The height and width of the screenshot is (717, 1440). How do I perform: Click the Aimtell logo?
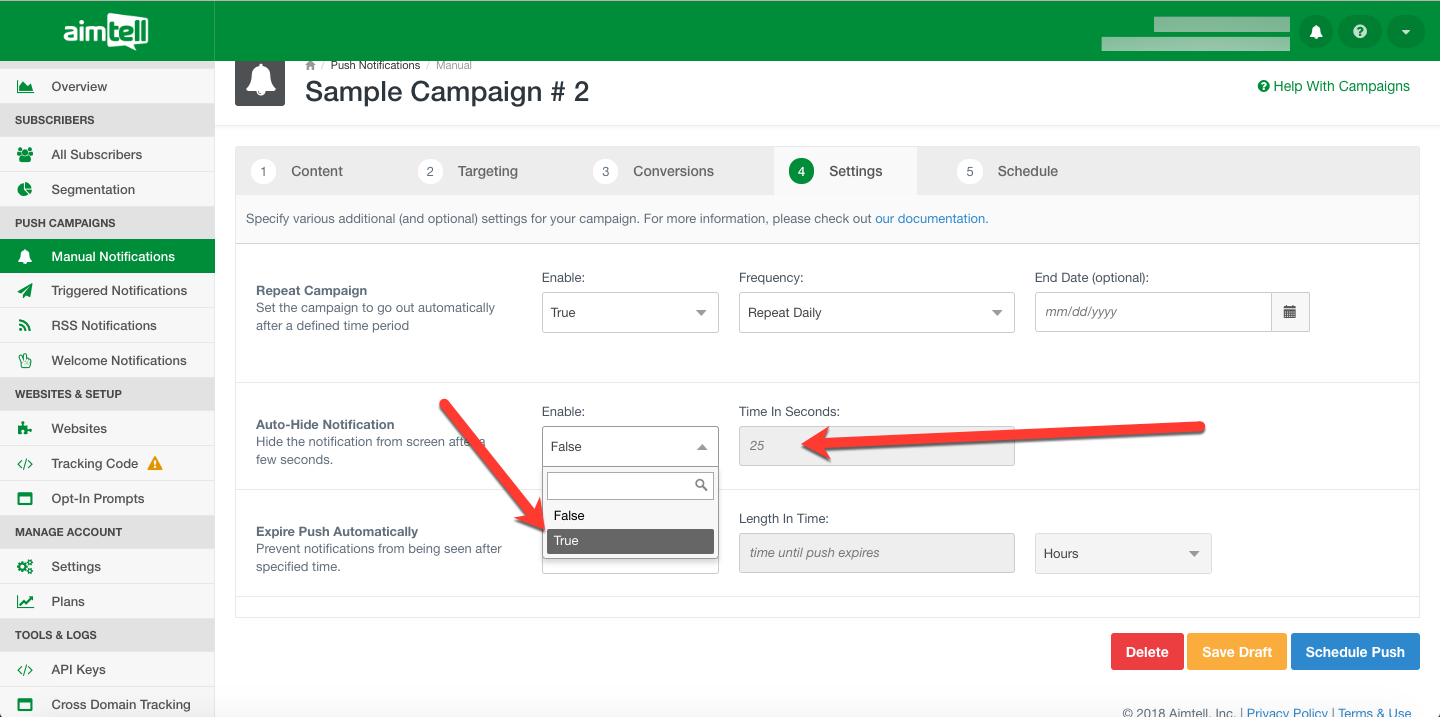pos(106,32)
